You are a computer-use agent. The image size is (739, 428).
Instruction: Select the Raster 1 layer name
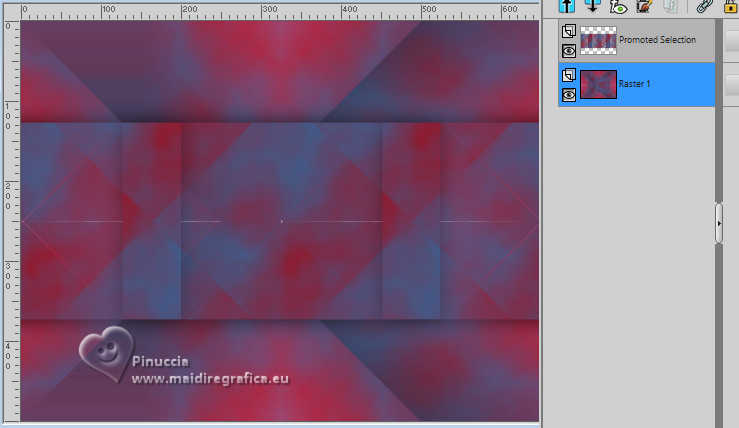point(634,84)
